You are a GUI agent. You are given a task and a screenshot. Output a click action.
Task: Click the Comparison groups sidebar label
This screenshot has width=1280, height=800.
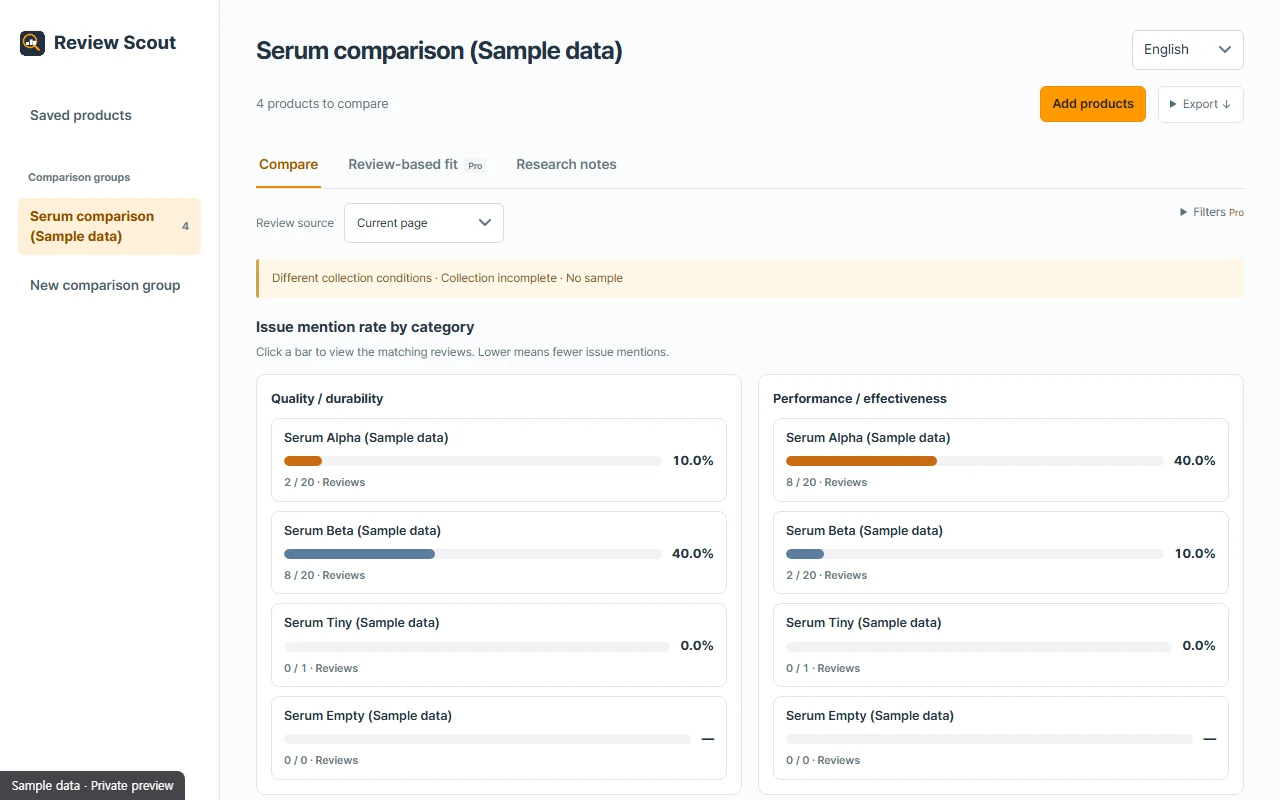click(x=79, y=177)
